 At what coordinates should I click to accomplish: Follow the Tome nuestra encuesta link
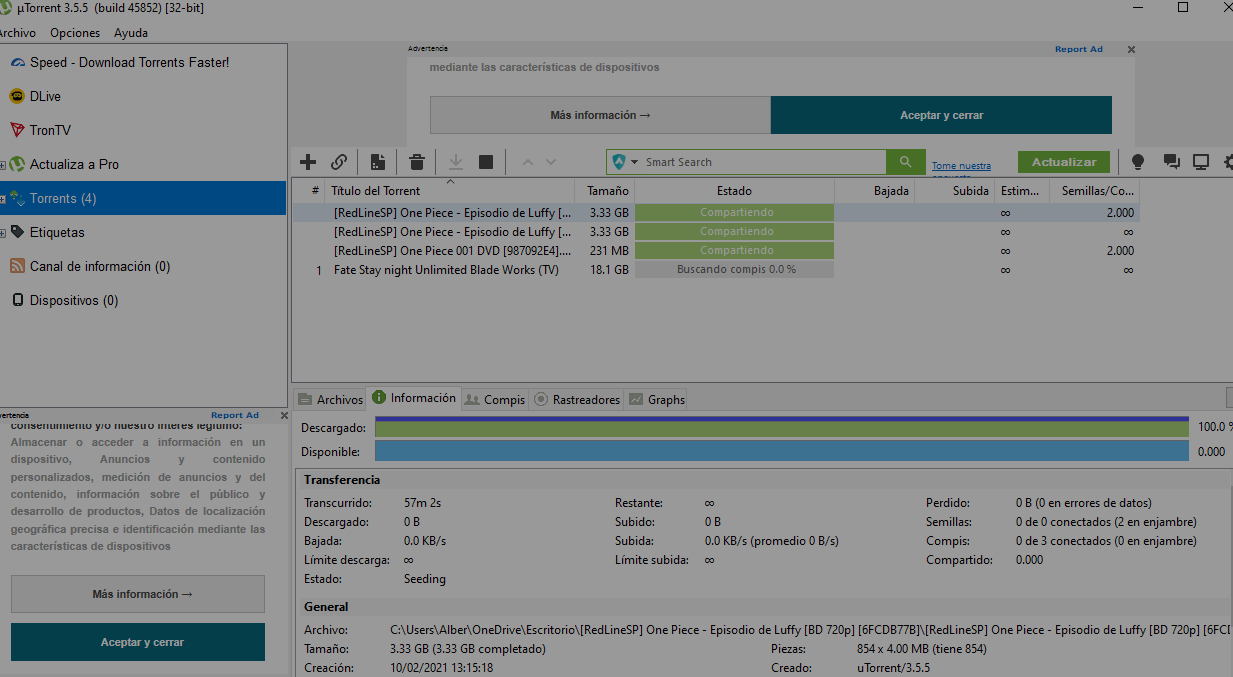point(961,166)
